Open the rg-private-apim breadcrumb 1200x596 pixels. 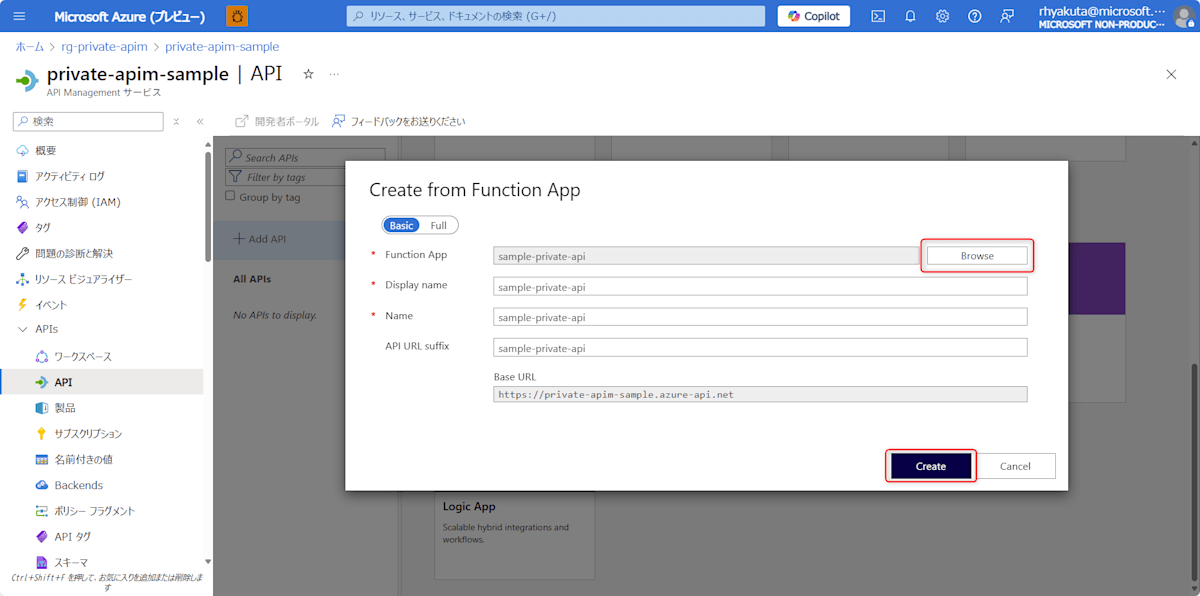click(x=105, y=47)
